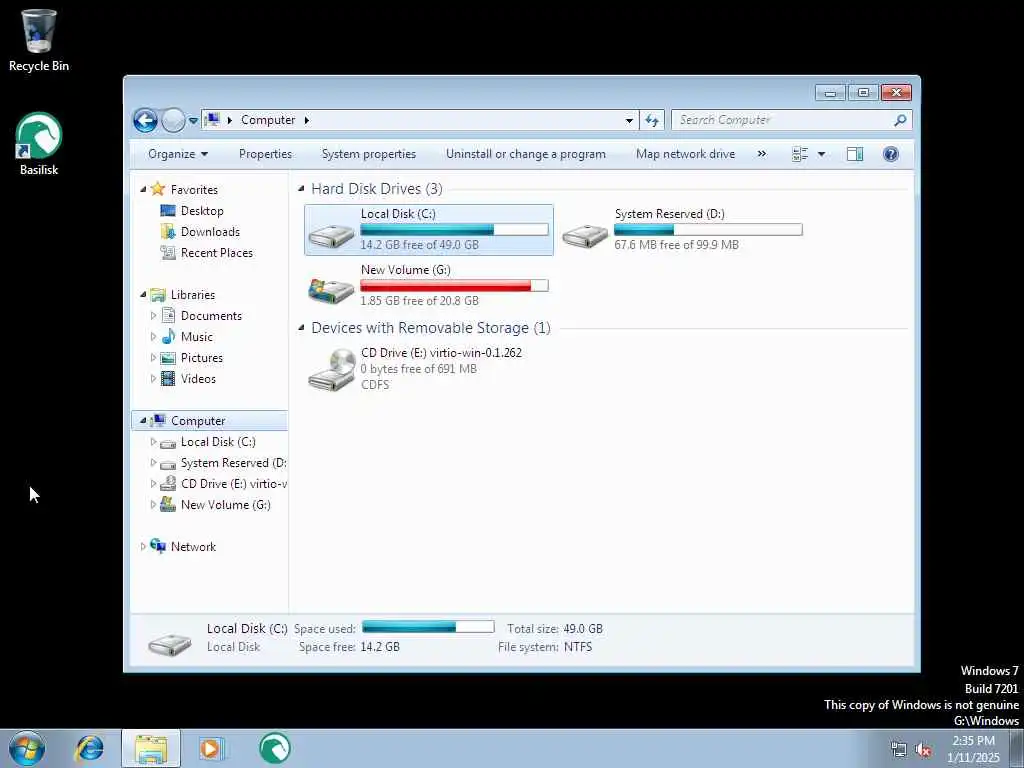Click the "0 bytes free of 691 MB" text
This screenshot has width=1024, height=768.
coord(419,369)
